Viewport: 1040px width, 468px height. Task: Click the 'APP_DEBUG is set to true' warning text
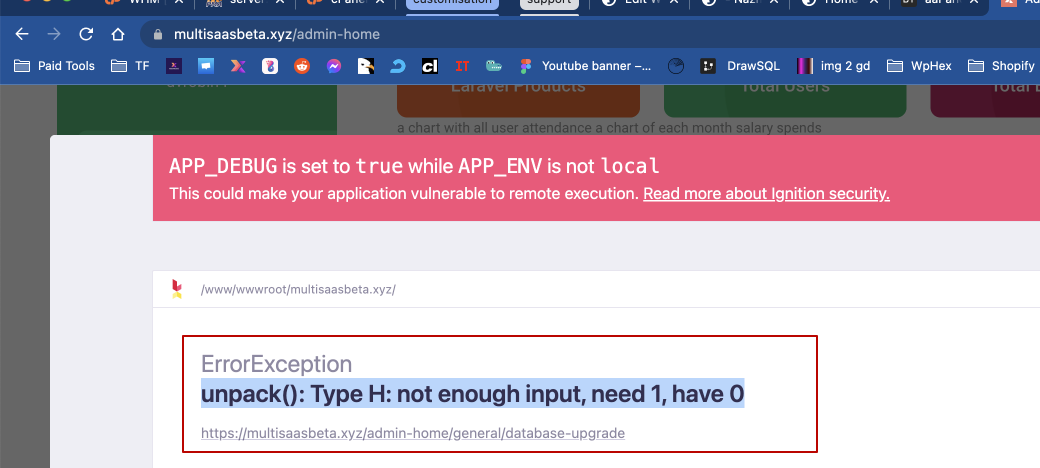pyautogui.click(x=414, y=166)
